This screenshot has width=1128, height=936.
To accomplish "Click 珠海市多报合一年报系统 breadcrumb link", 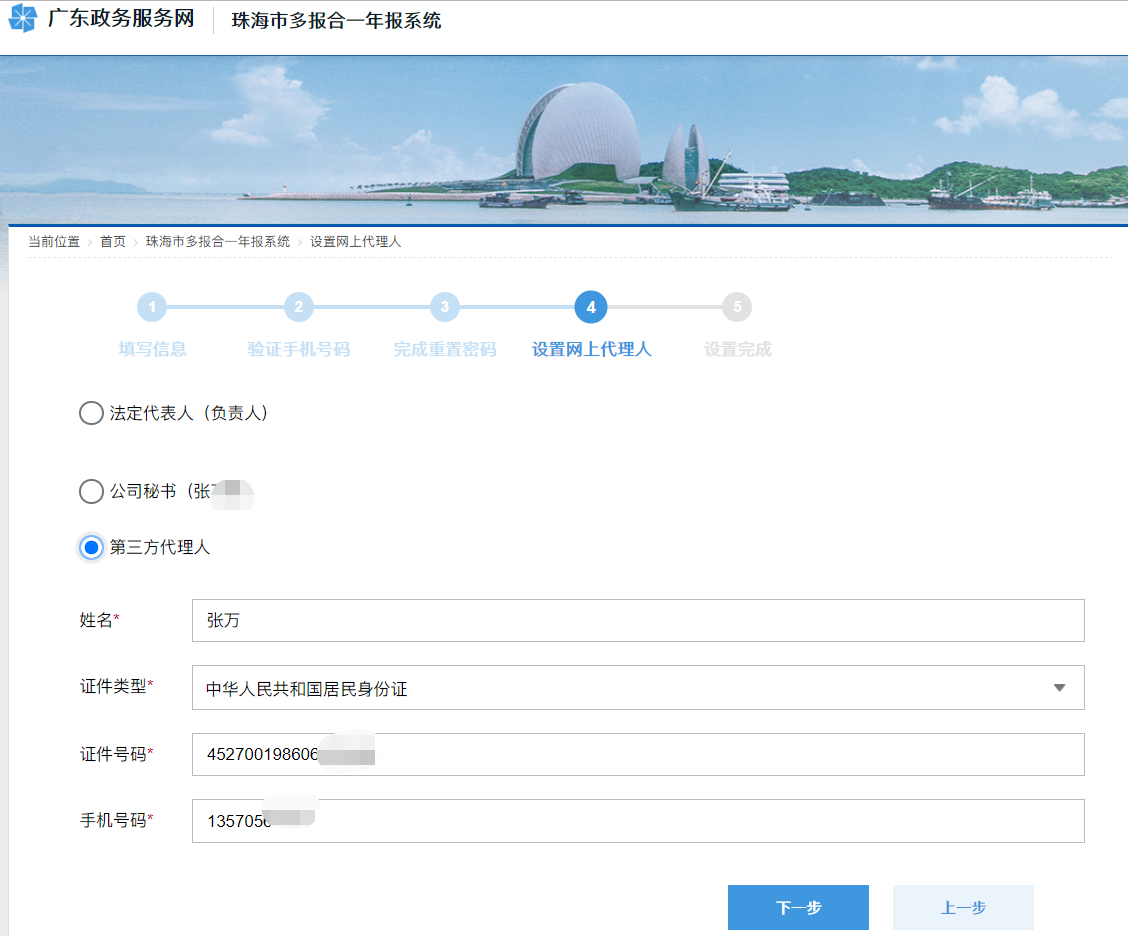I will pos(217,242).
